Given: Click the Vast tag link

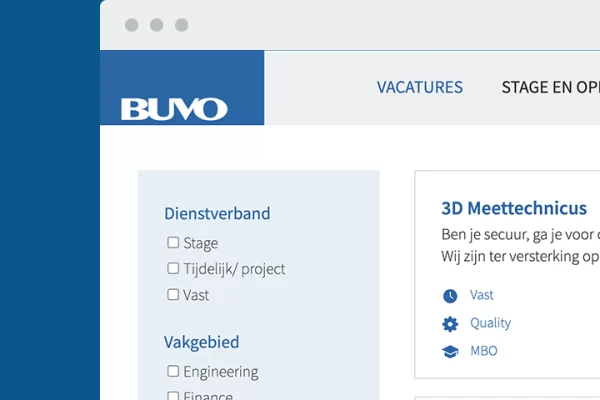Looking at the screenshot, I should (x=482, y=295).
